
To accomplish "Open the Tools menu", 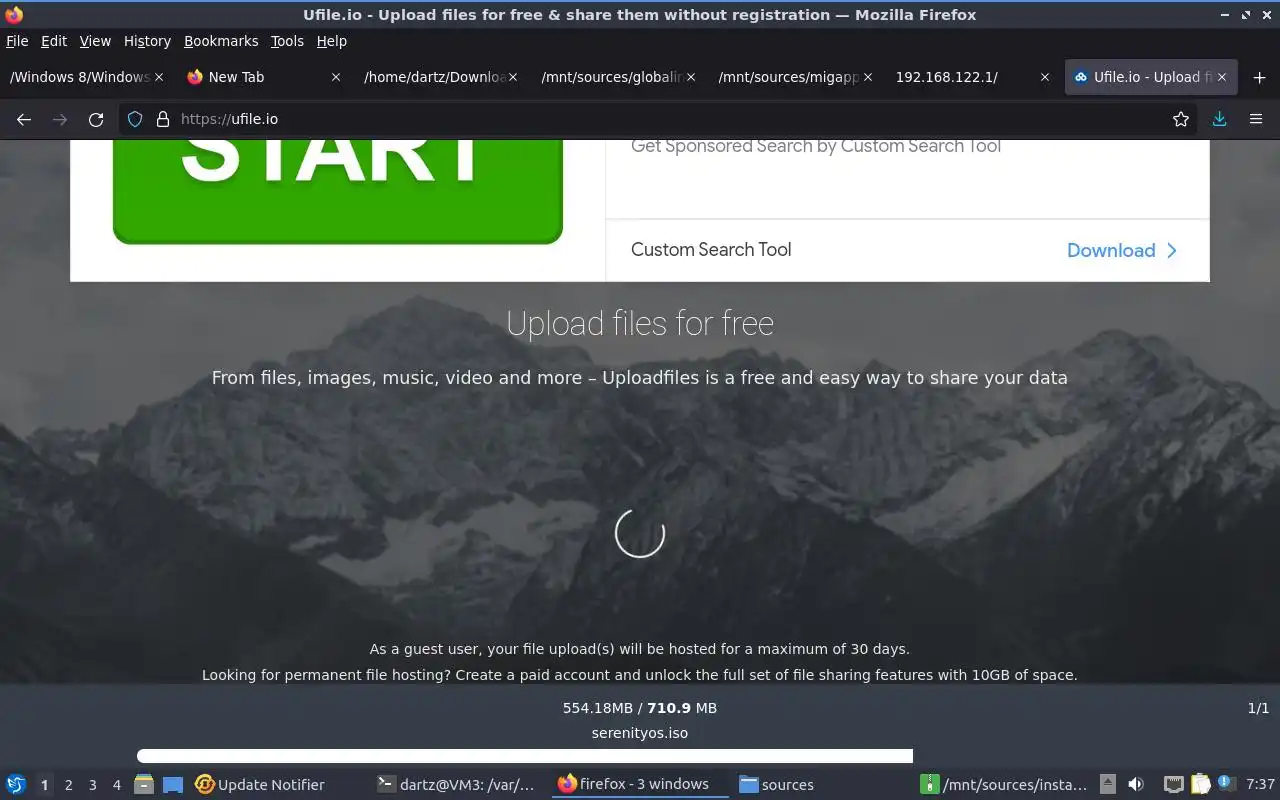I will (x=287, y=41).
